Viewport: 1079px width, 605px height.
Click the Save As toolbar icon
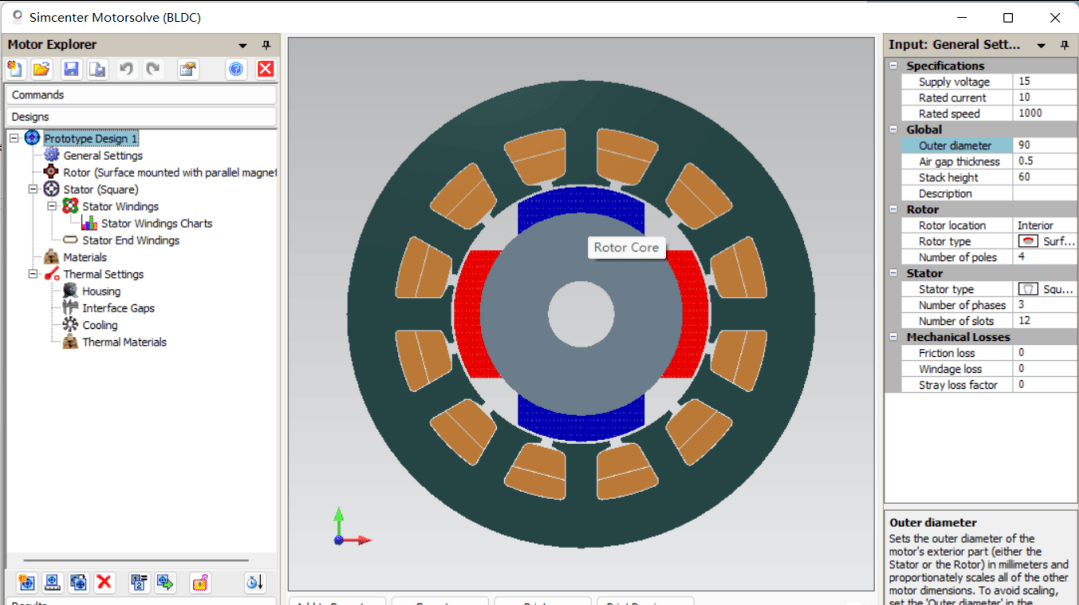(x=98, y=69)
